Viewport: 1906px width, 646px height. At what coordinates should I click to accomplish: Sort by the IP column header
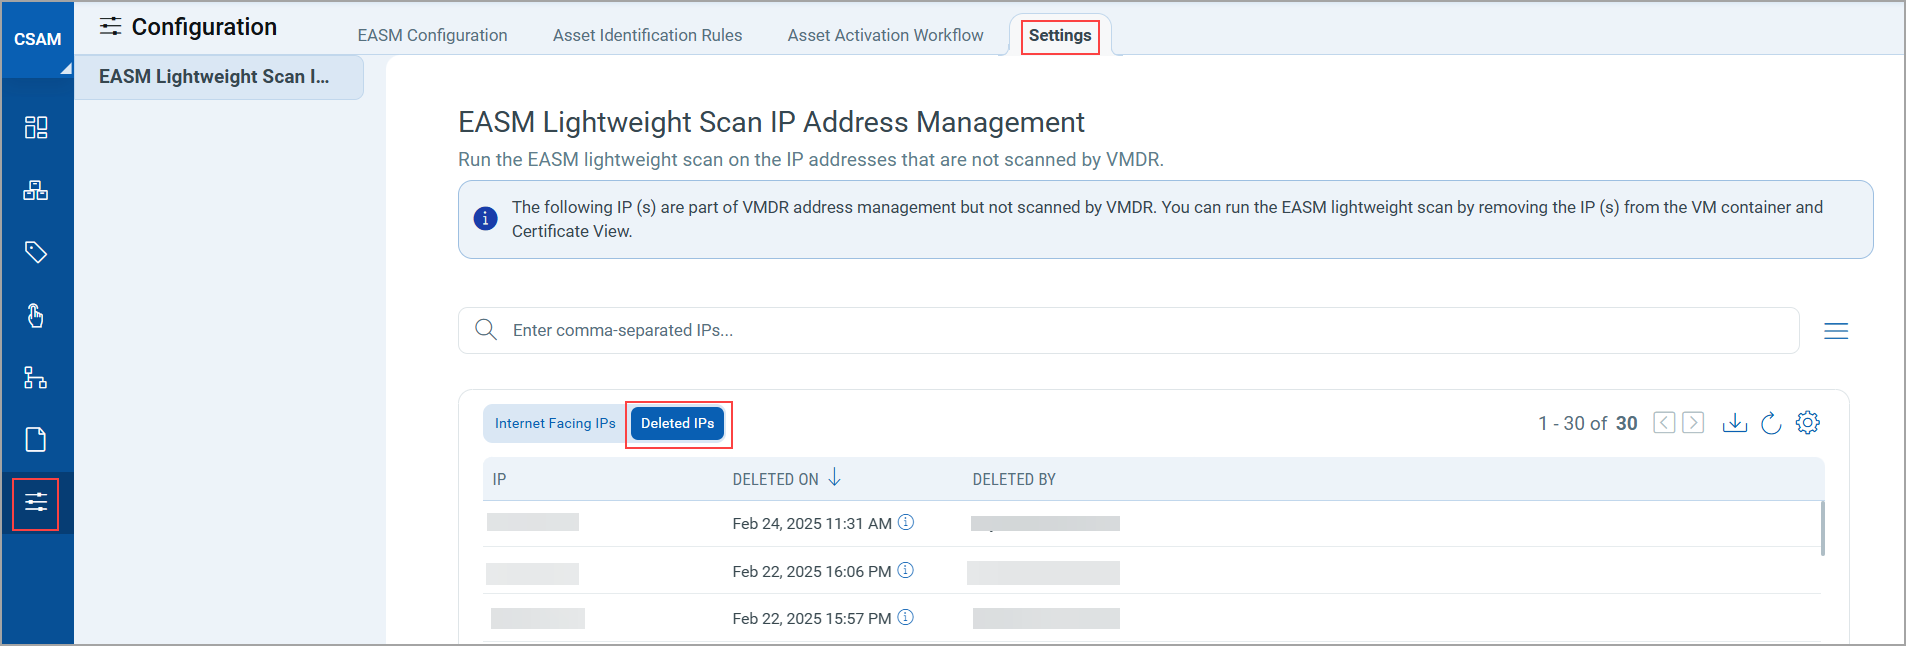click(499, 480)
